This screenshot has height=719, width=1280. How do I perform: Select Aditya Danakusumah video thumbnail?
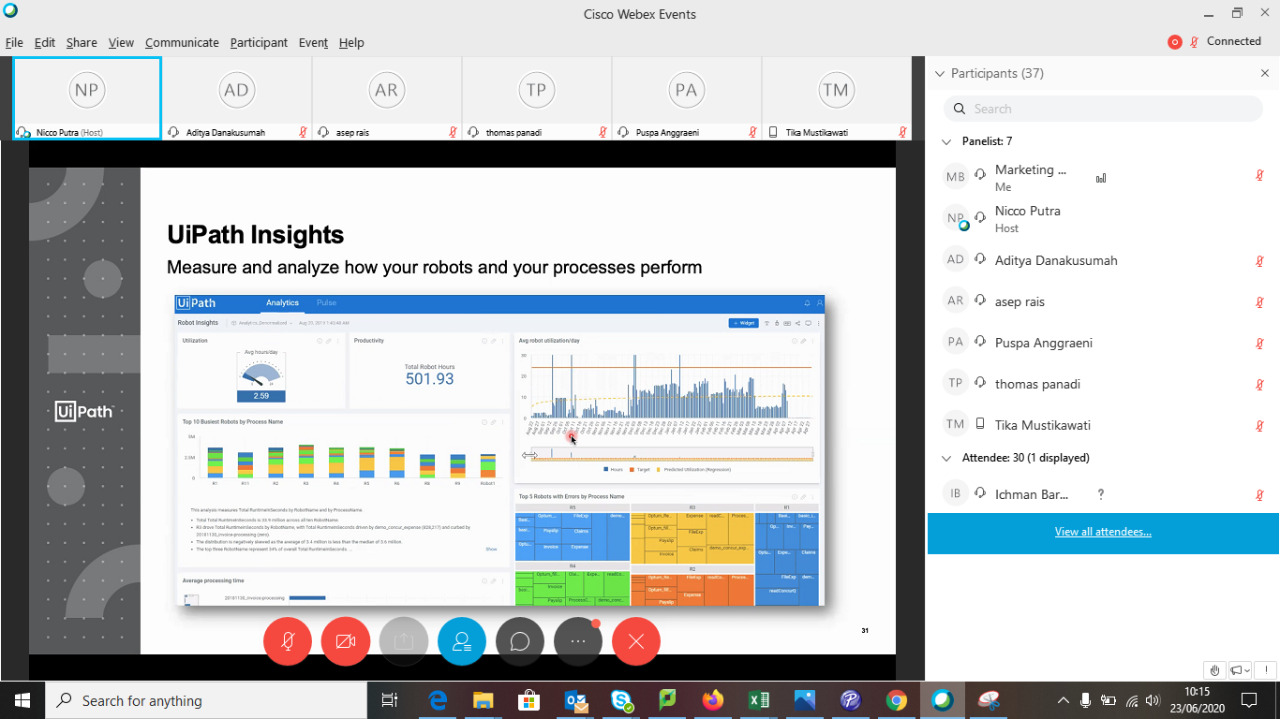237,98
